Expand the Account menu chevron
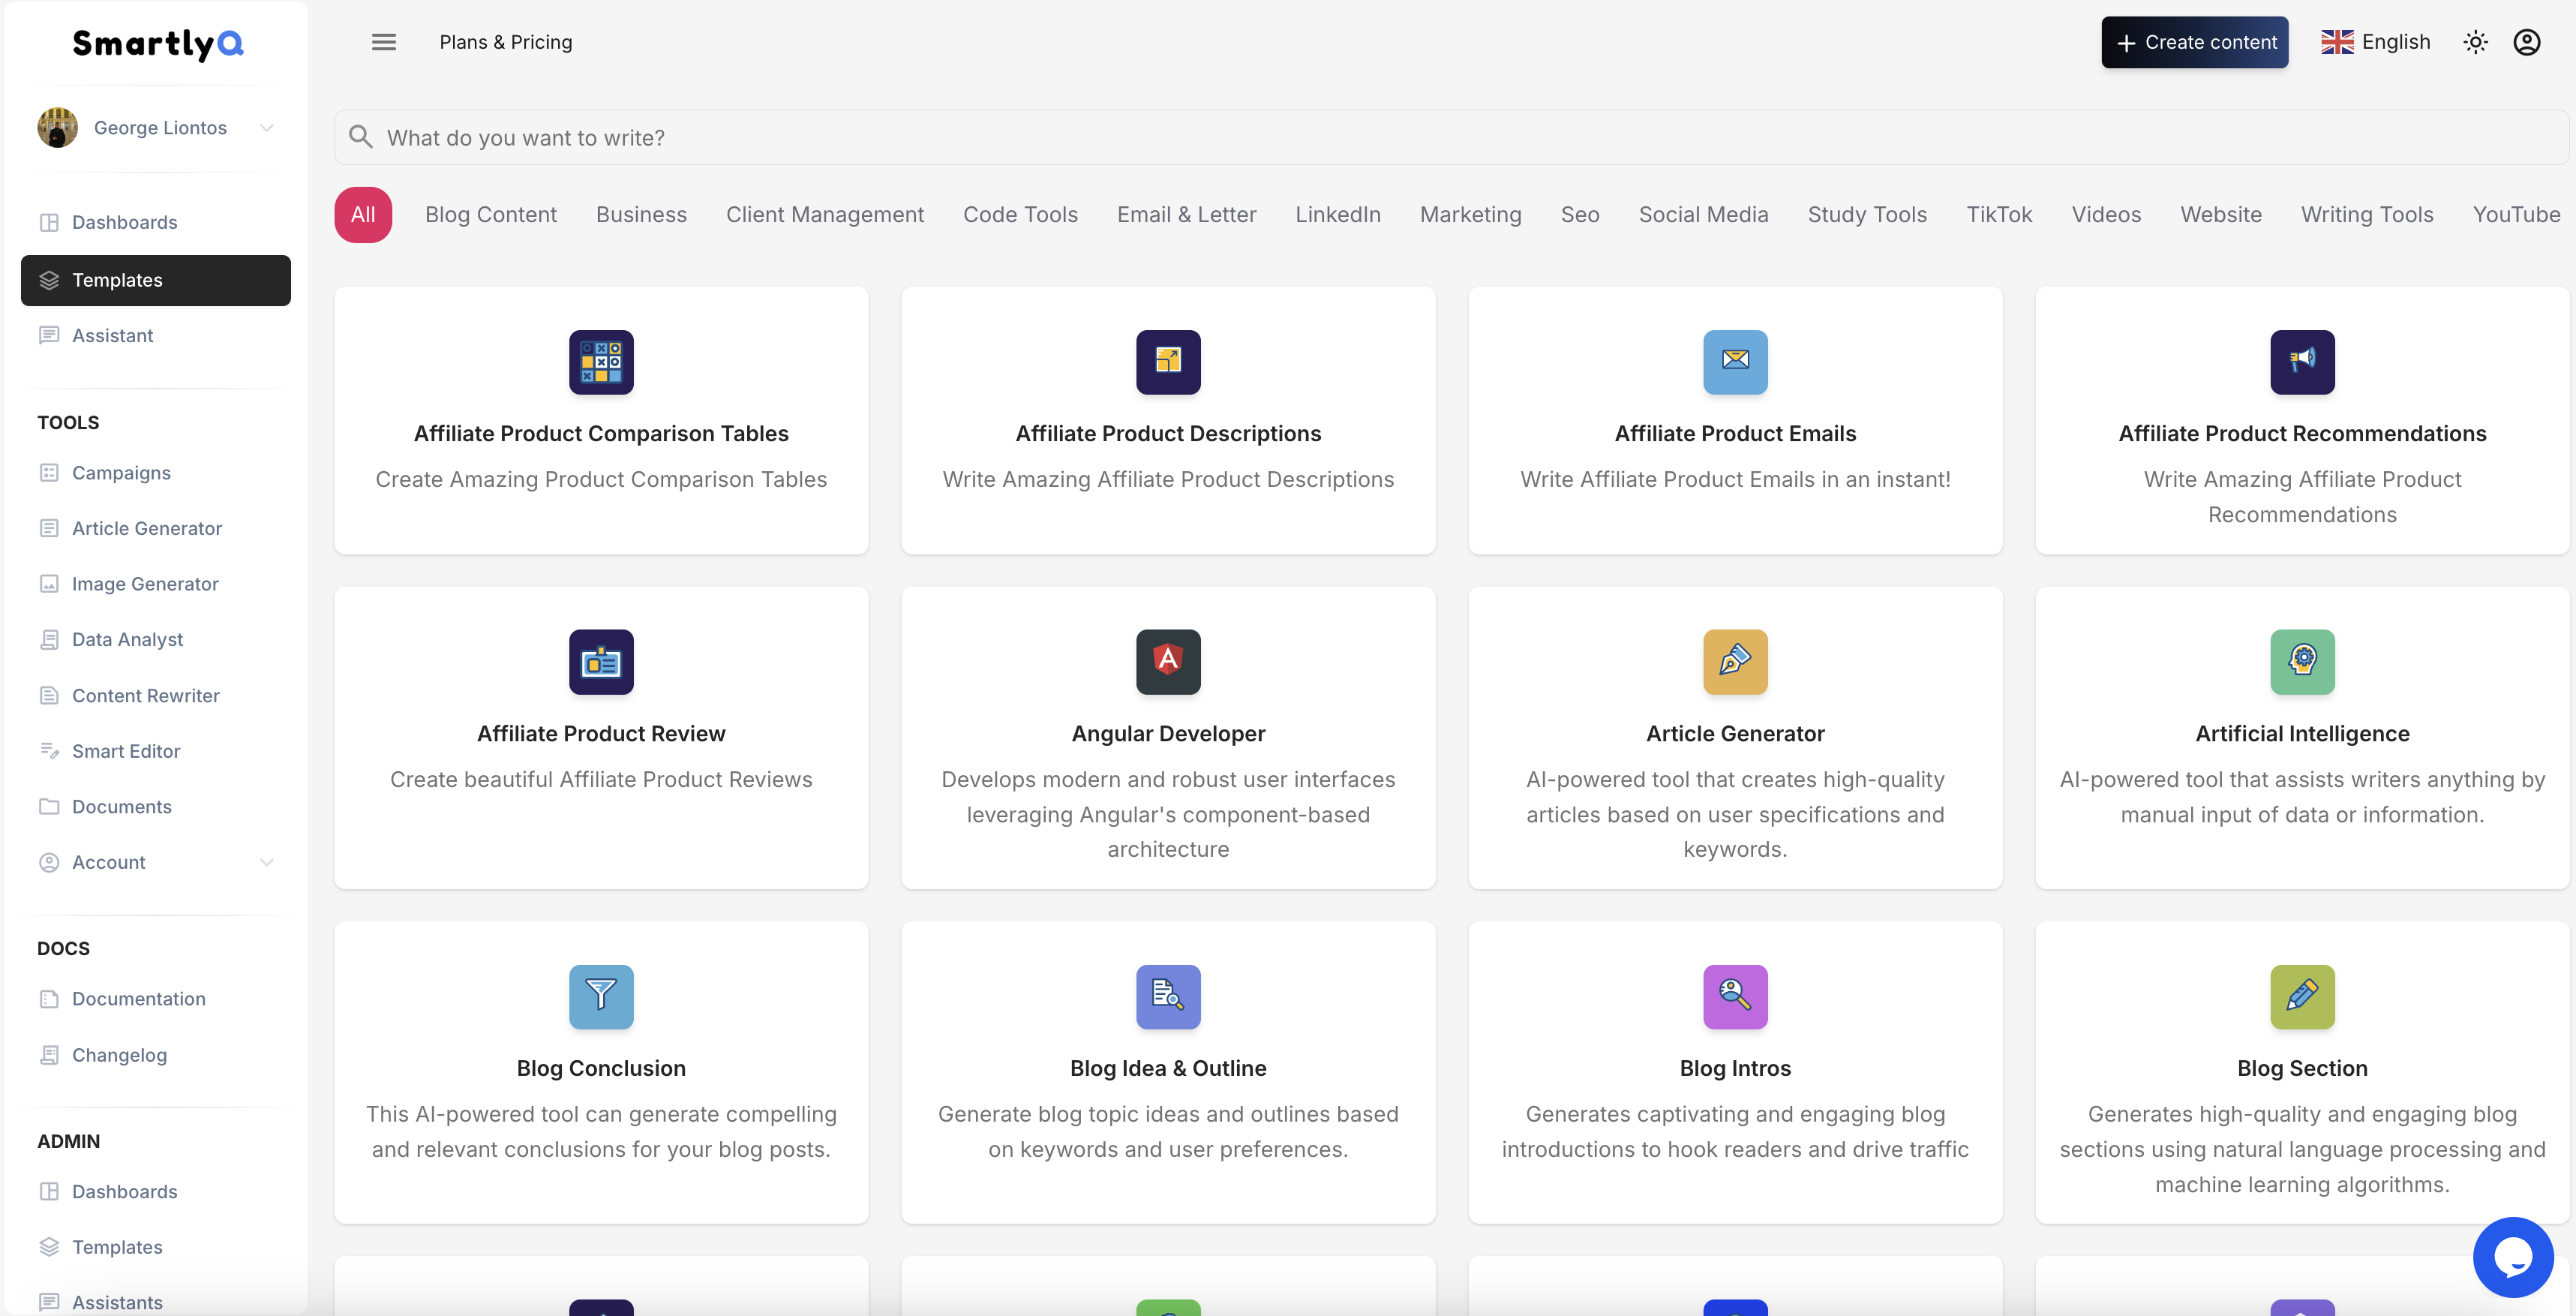Viewport: 2576px width, 1316px height. 266,862
